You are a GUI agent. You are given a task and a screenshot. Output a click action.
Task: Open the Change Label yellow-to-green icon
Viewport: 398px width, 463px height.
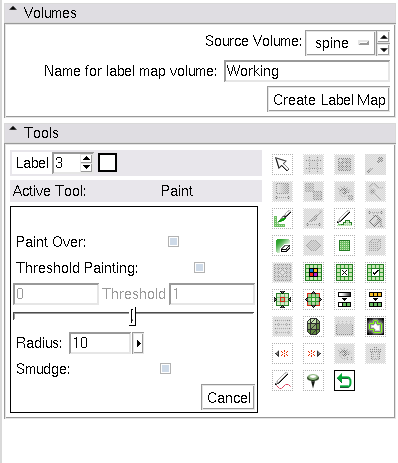click(x=375, y=299)
